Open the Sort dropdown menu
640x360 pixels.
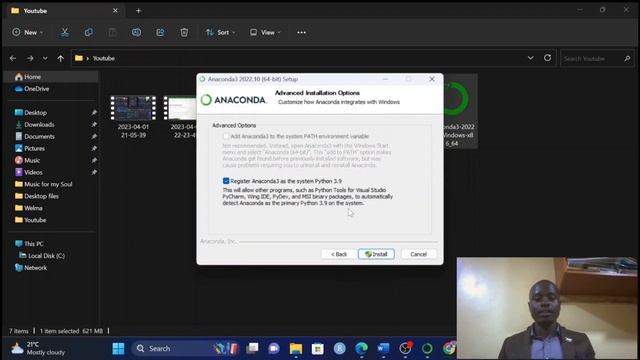(x=220, y=32)
